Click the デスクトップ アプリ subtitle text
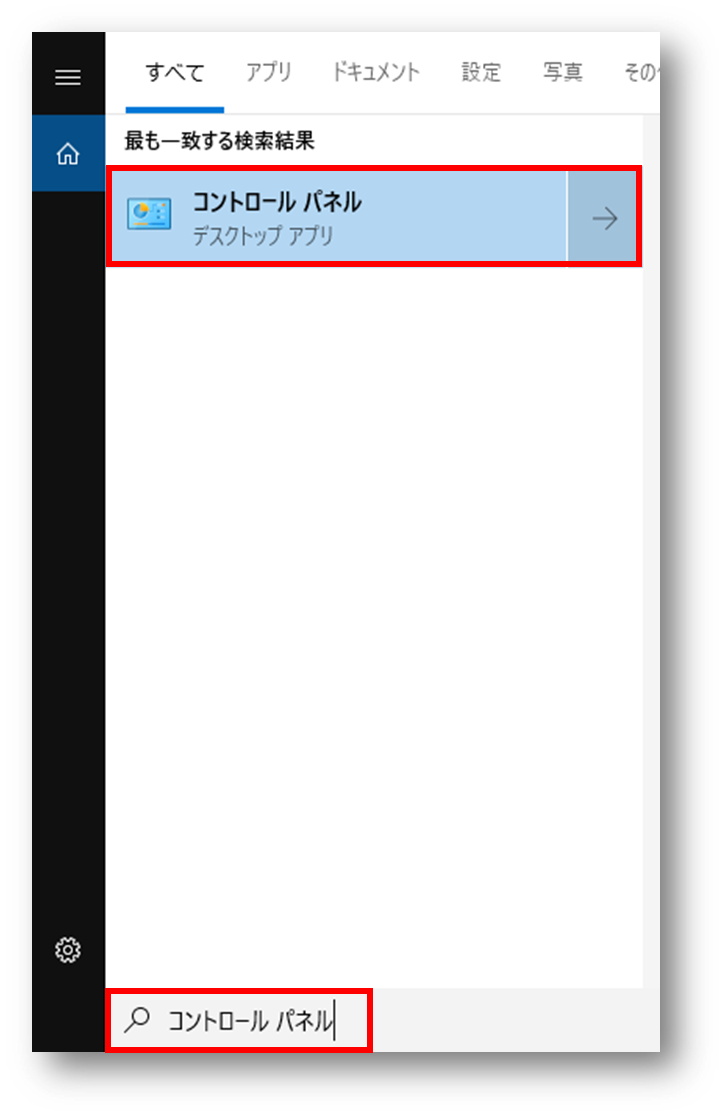Viewport: 725px width, 1117px height. pos(263,236)
